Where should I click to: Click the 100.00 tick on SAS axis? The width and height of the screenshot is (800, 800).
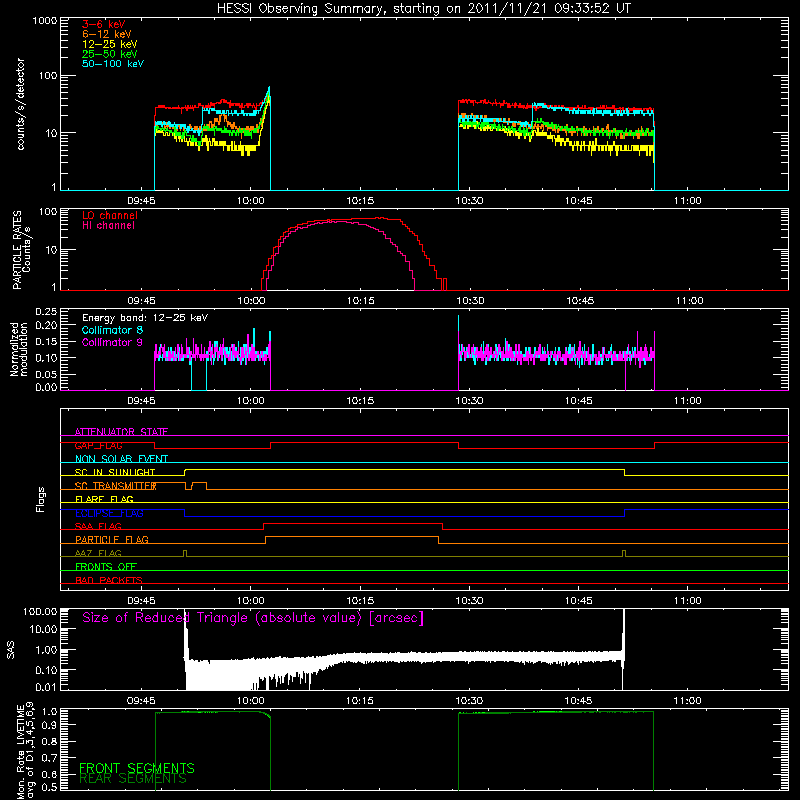point(40,612)
